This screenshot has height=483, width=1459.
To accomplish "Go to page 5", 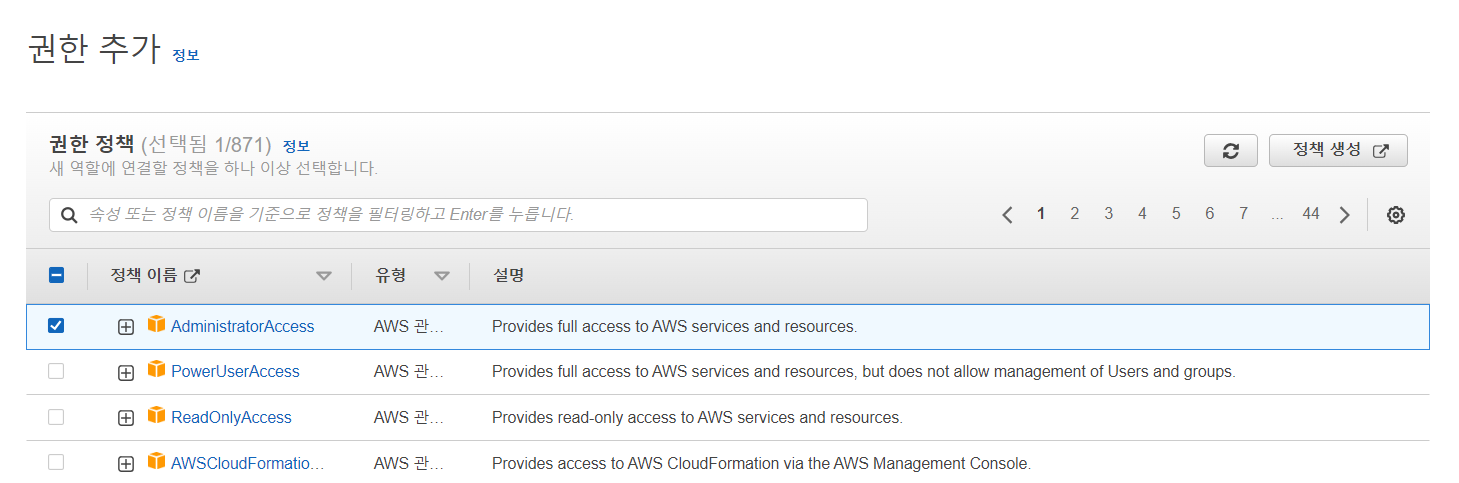I will (x=1176, y=213).
